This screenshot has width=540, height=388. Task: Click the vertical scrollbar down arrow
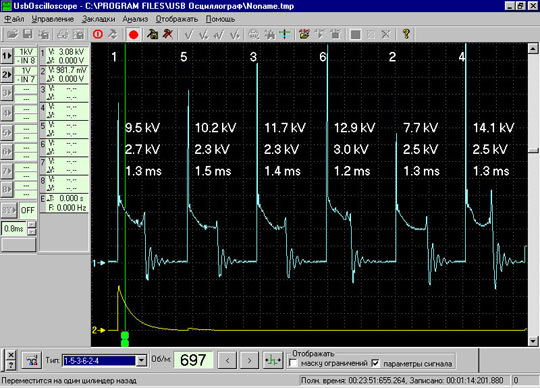coord(533,341)
